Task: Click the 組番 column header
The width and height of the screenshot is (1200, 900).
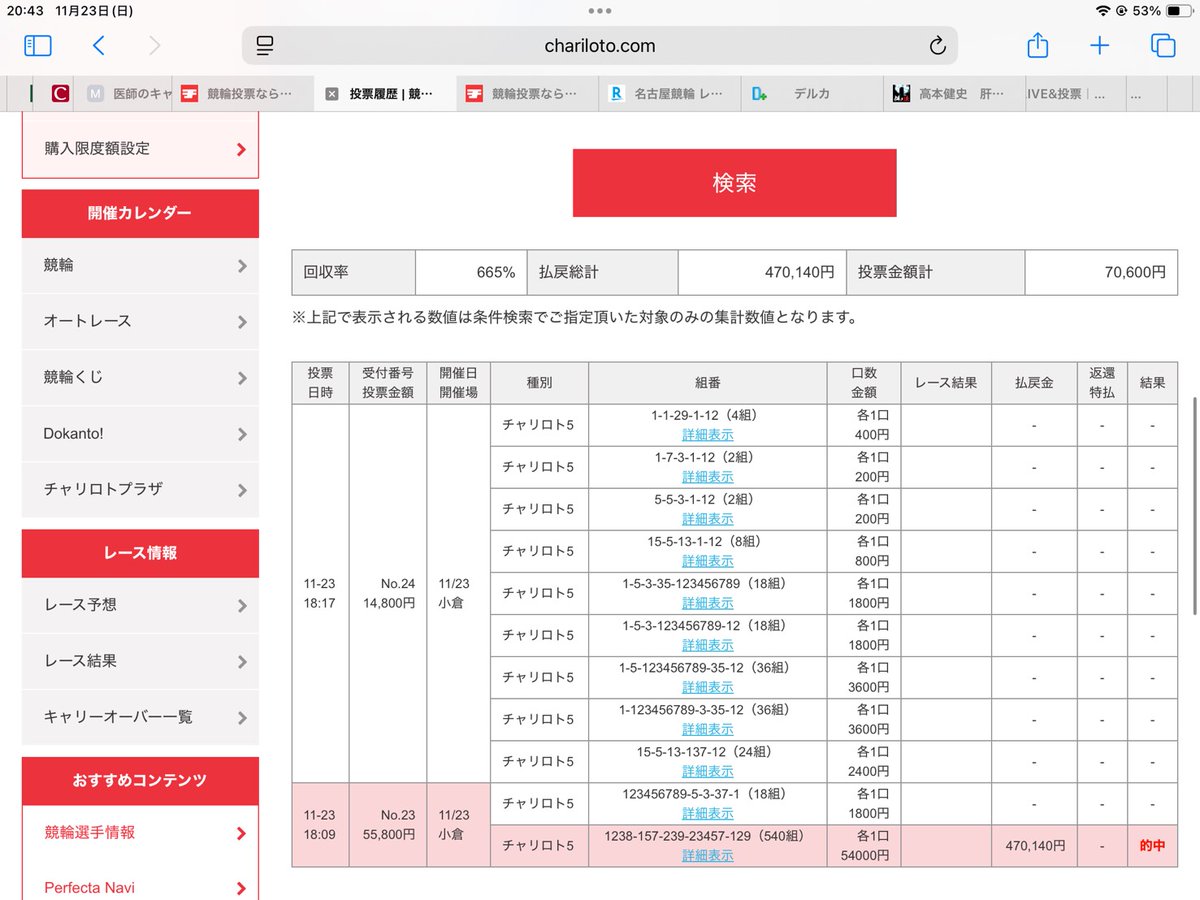Action: tap(708, 383)
